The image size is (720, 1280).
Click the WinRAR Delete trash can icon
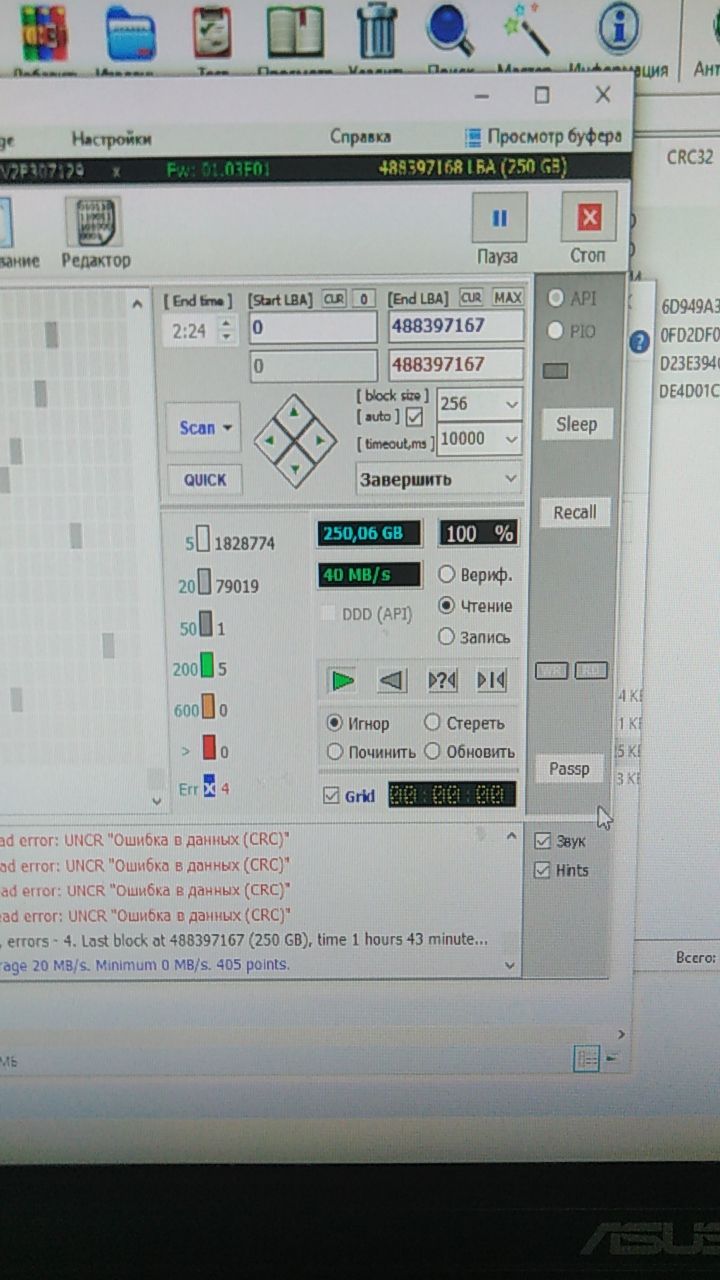(376, 32)
